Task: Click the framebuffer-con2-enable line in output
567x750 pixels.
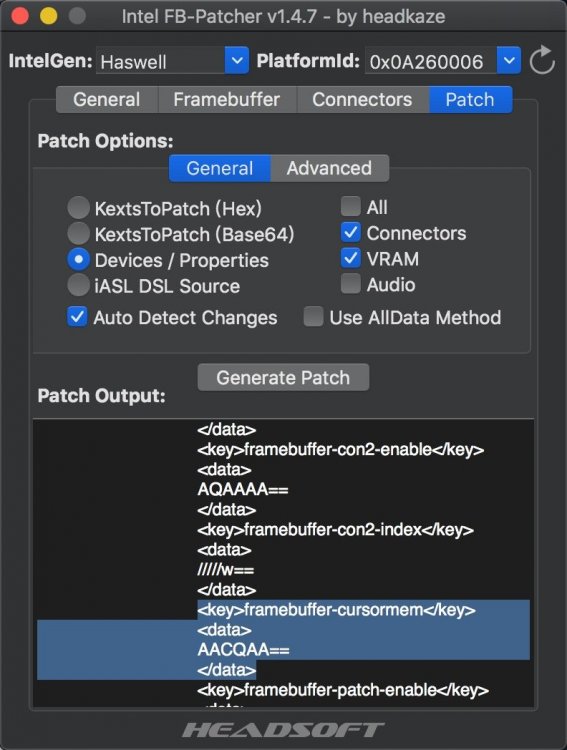Action: tap(340, 450)
